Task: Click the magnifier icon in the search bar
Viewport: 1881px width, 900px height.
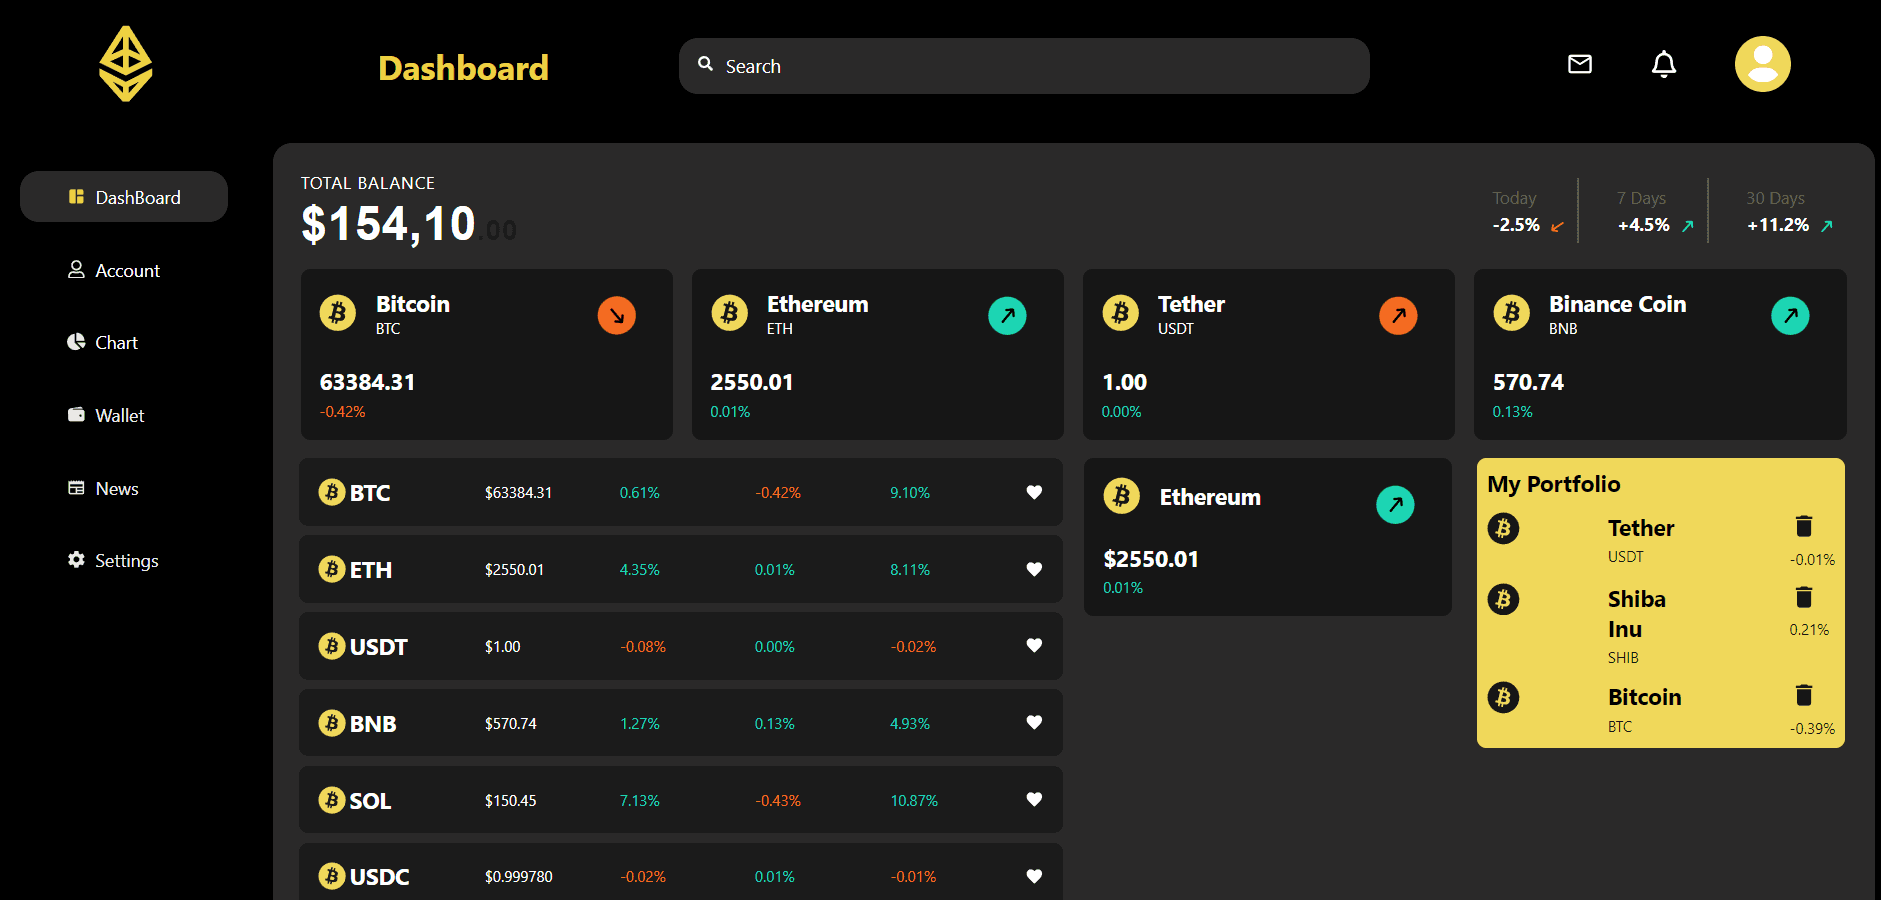Action: click(x=706, y=64)
